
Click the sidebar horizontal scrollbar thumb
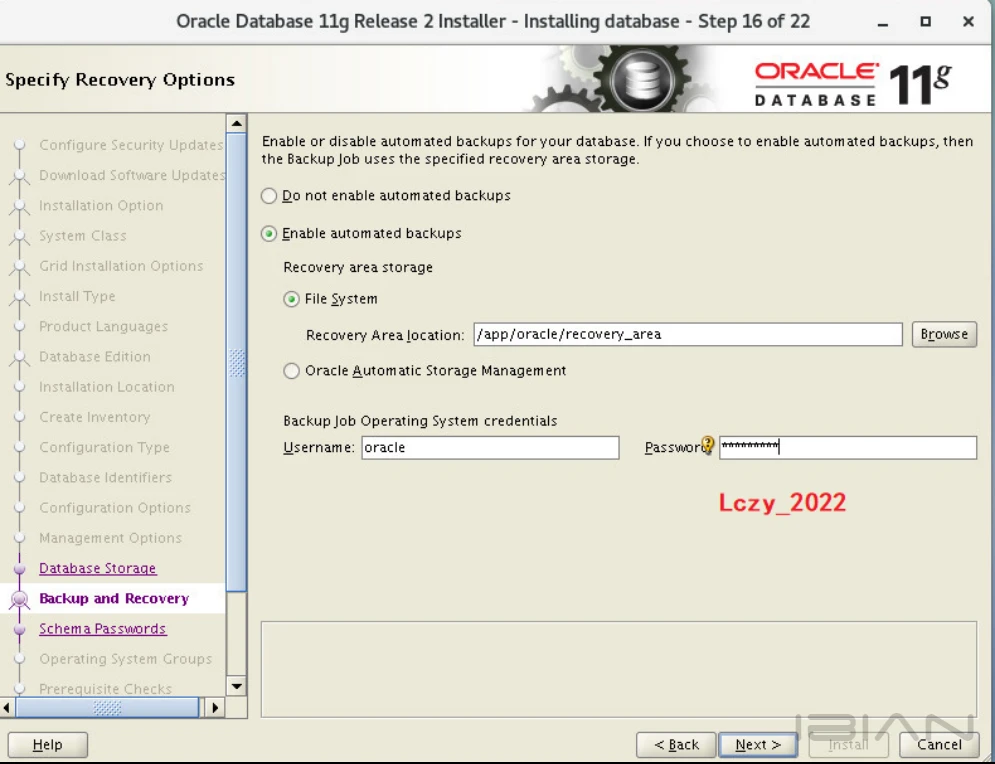point(107,707)
